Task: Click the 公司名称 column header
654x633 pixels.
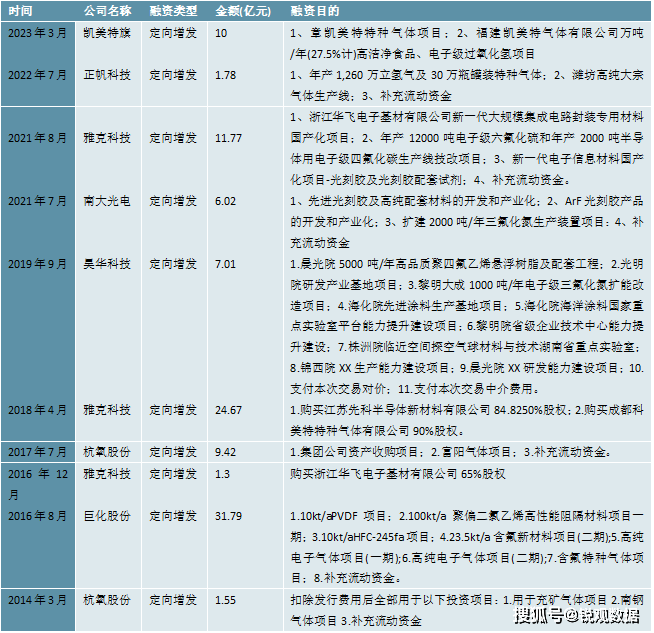Action: click(x=108, y=11)
